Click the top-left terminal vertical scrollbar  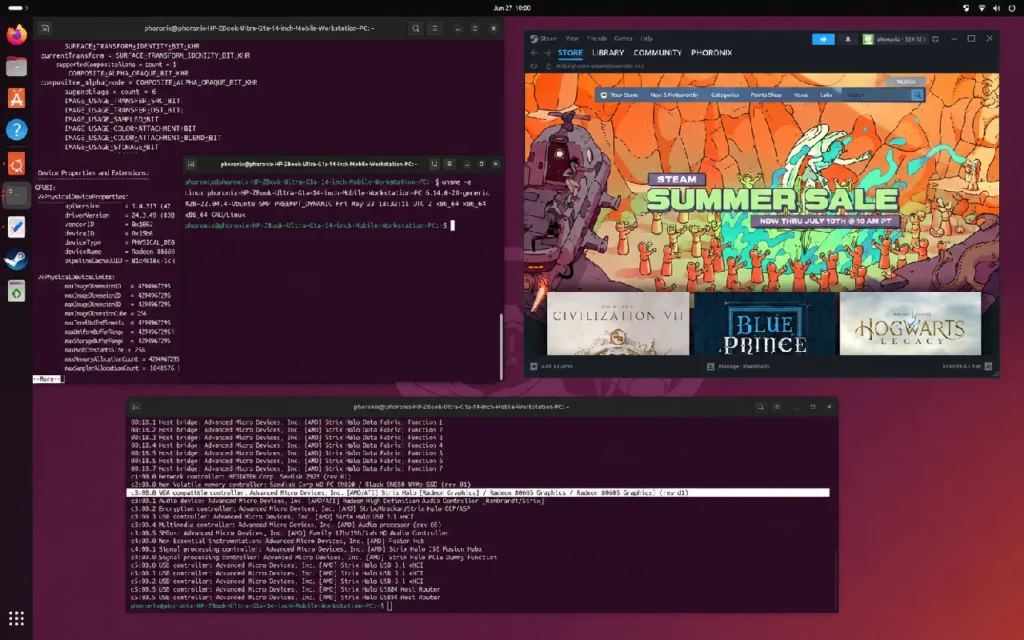[x=501, y=346]
